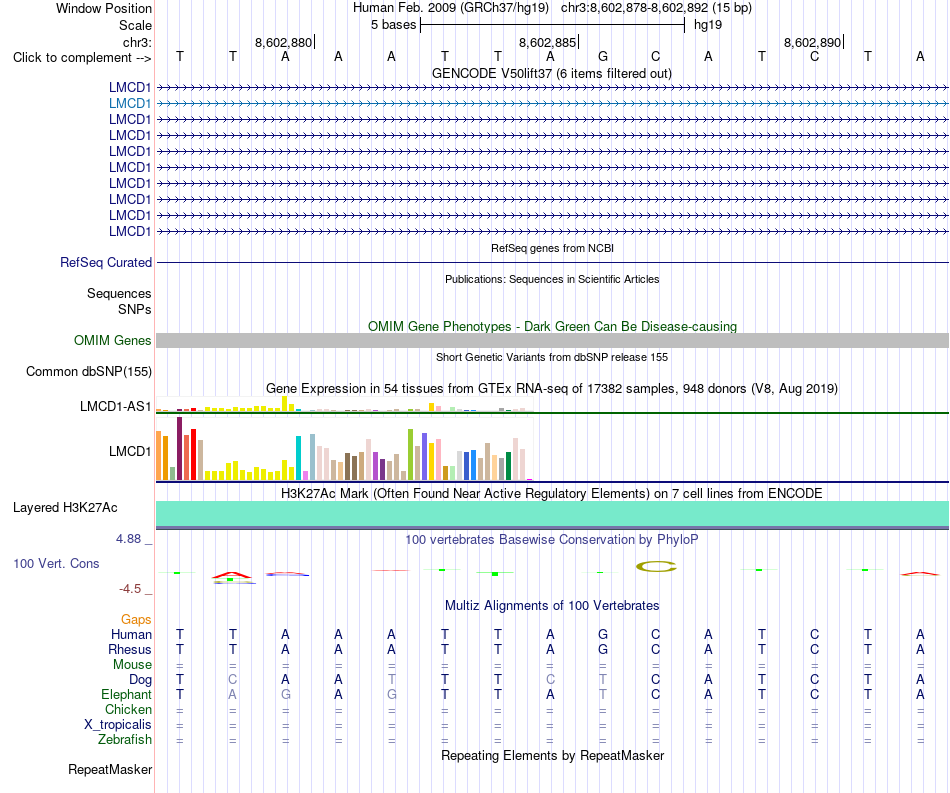Select the Dog alignment row label
The image size is (950, 793).
pyautogui.click(x=140, y=680)
